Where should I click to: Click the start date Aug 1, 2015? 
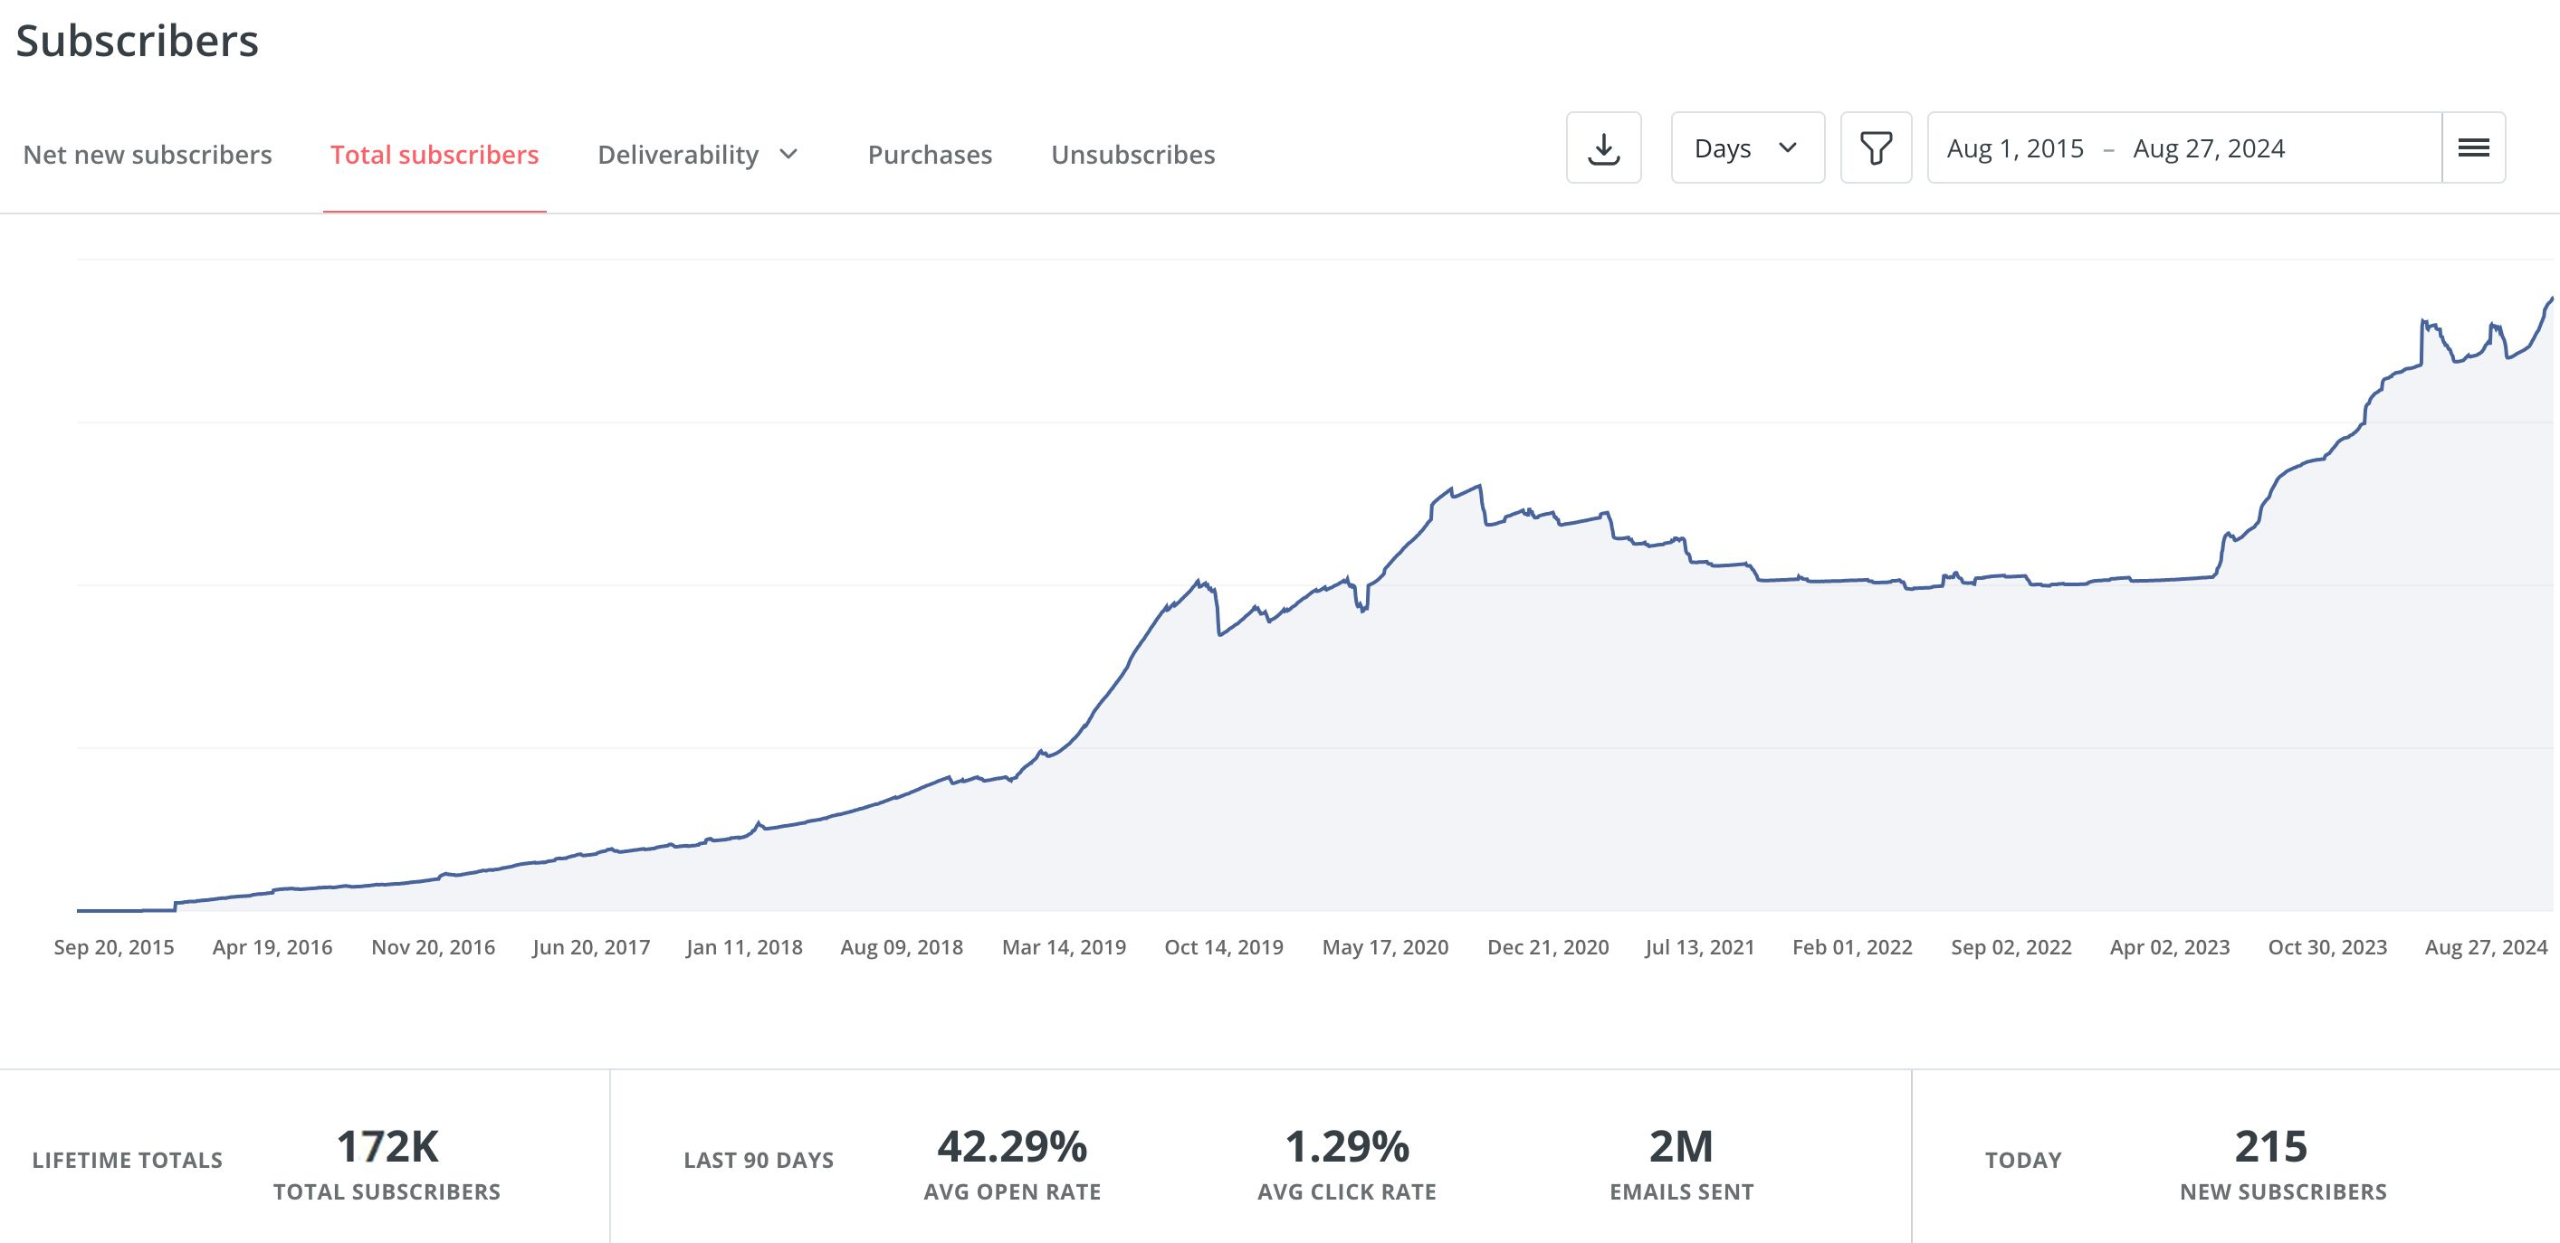pos(2015,148)
